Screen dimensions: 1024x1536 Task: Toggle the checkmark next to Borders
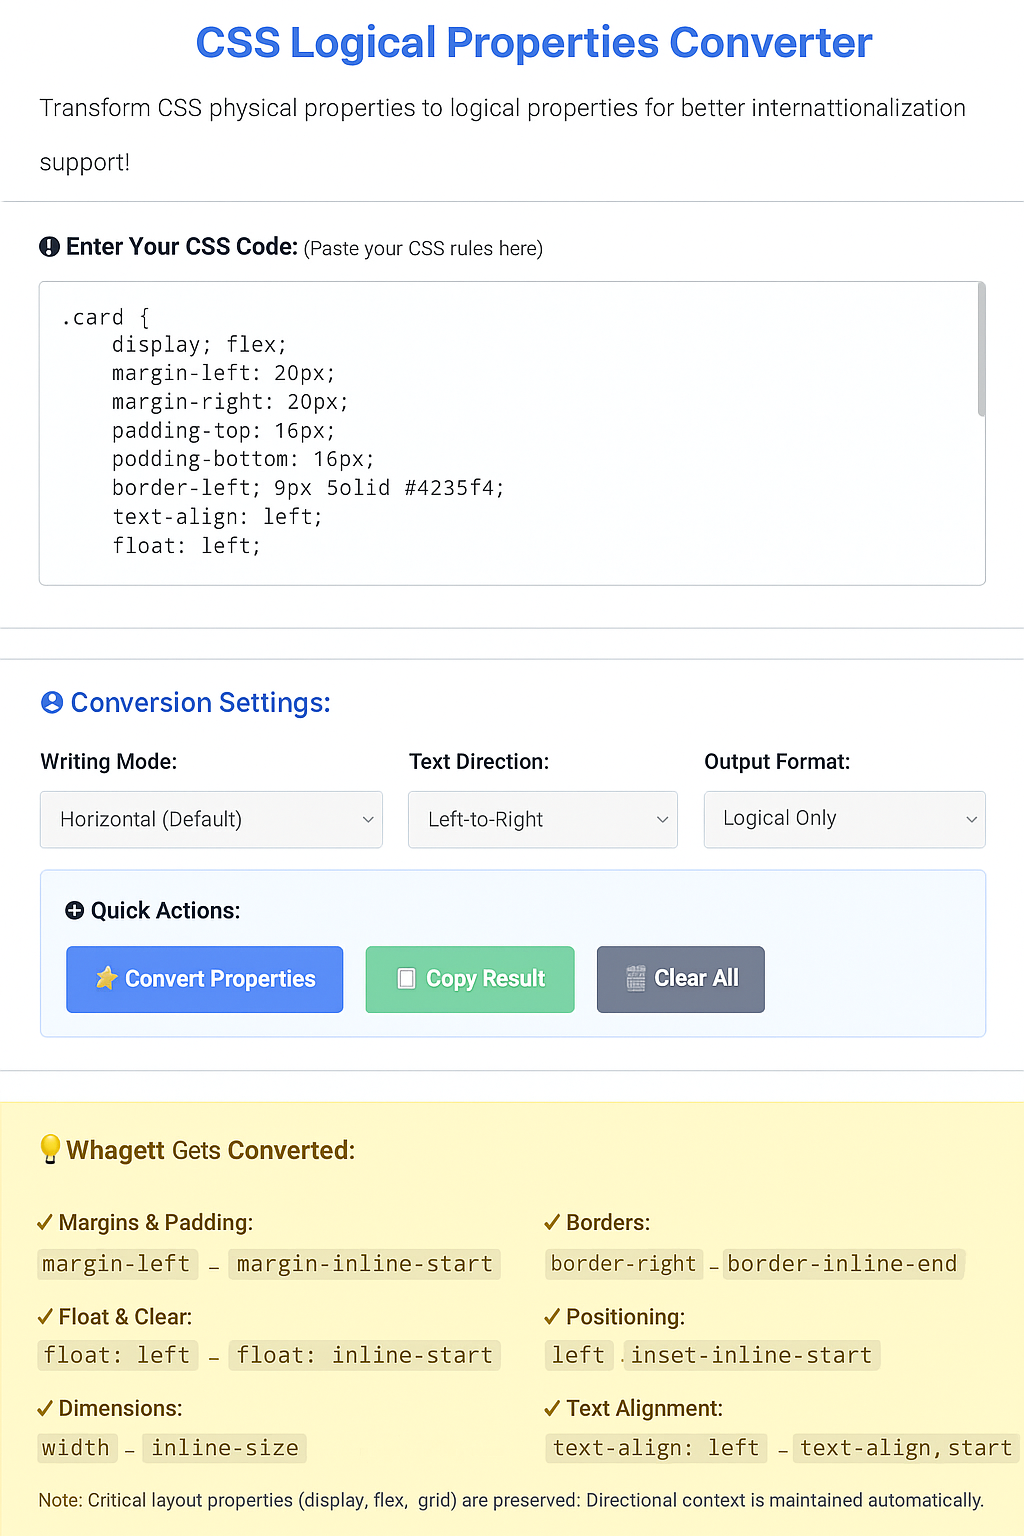pos(552,1222)
